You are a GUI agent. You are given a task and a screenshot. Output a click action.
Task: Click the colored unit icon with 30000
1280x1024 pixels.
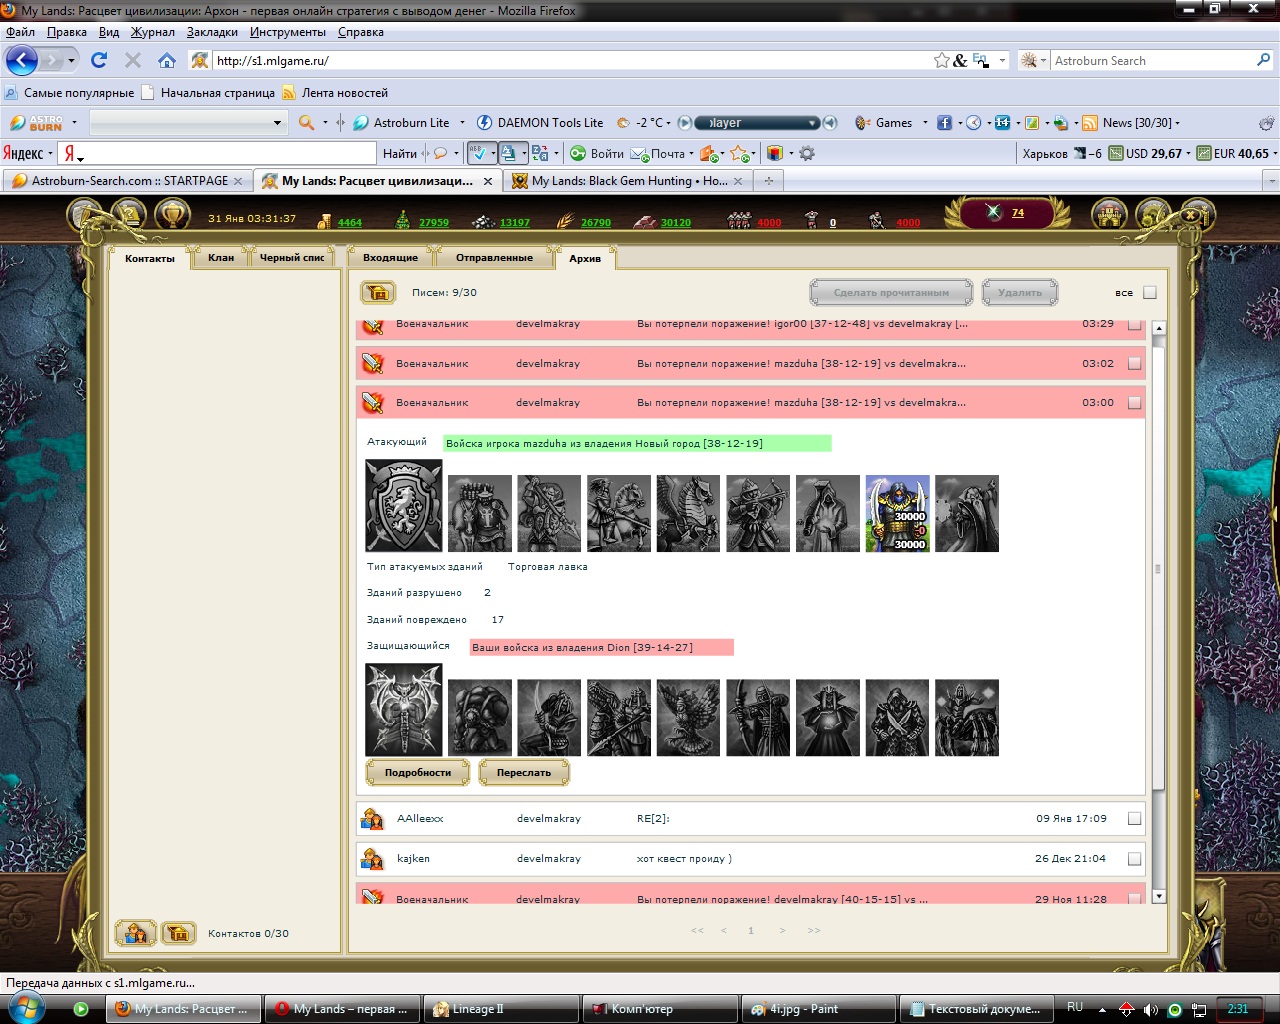897,514
